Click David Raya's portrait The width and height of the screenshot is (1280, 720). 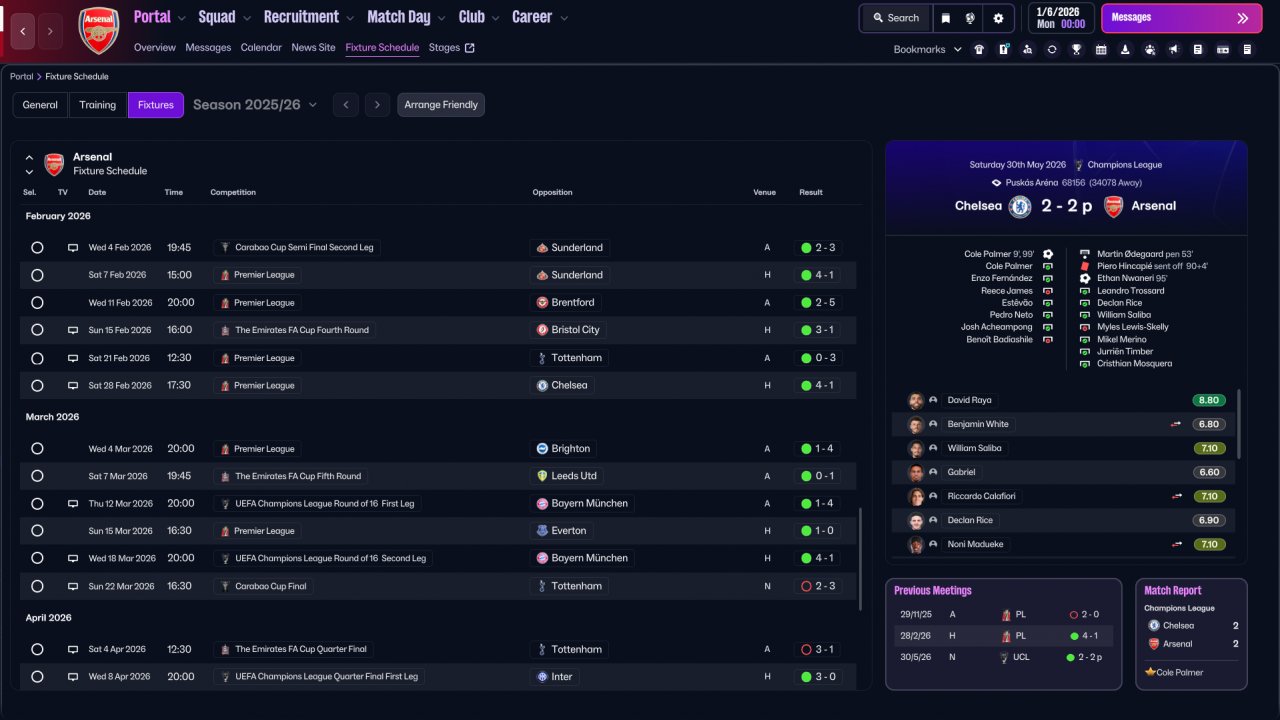(x=915, y=400)
